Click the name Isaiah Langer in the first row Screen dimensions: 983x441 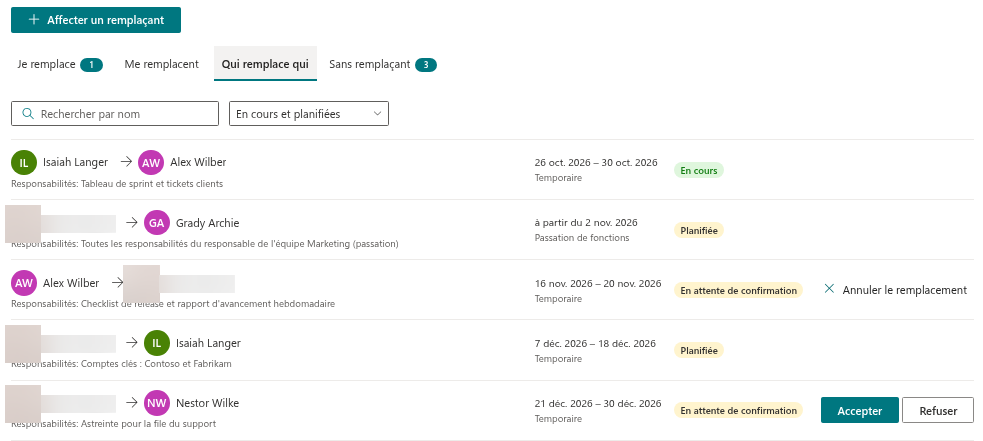tap(75, 162)
